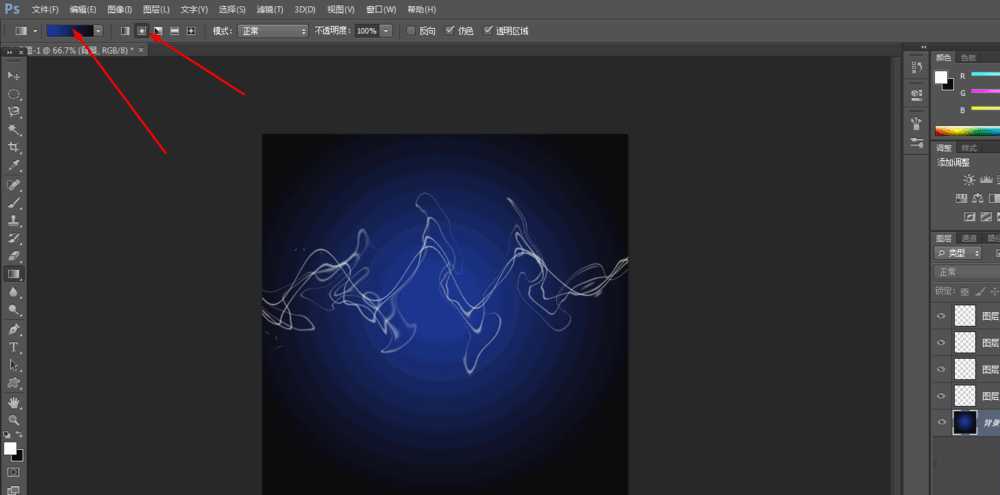The image size is (1000, 495).
Task: Choose the reflected gradient style
Action: 174,31
